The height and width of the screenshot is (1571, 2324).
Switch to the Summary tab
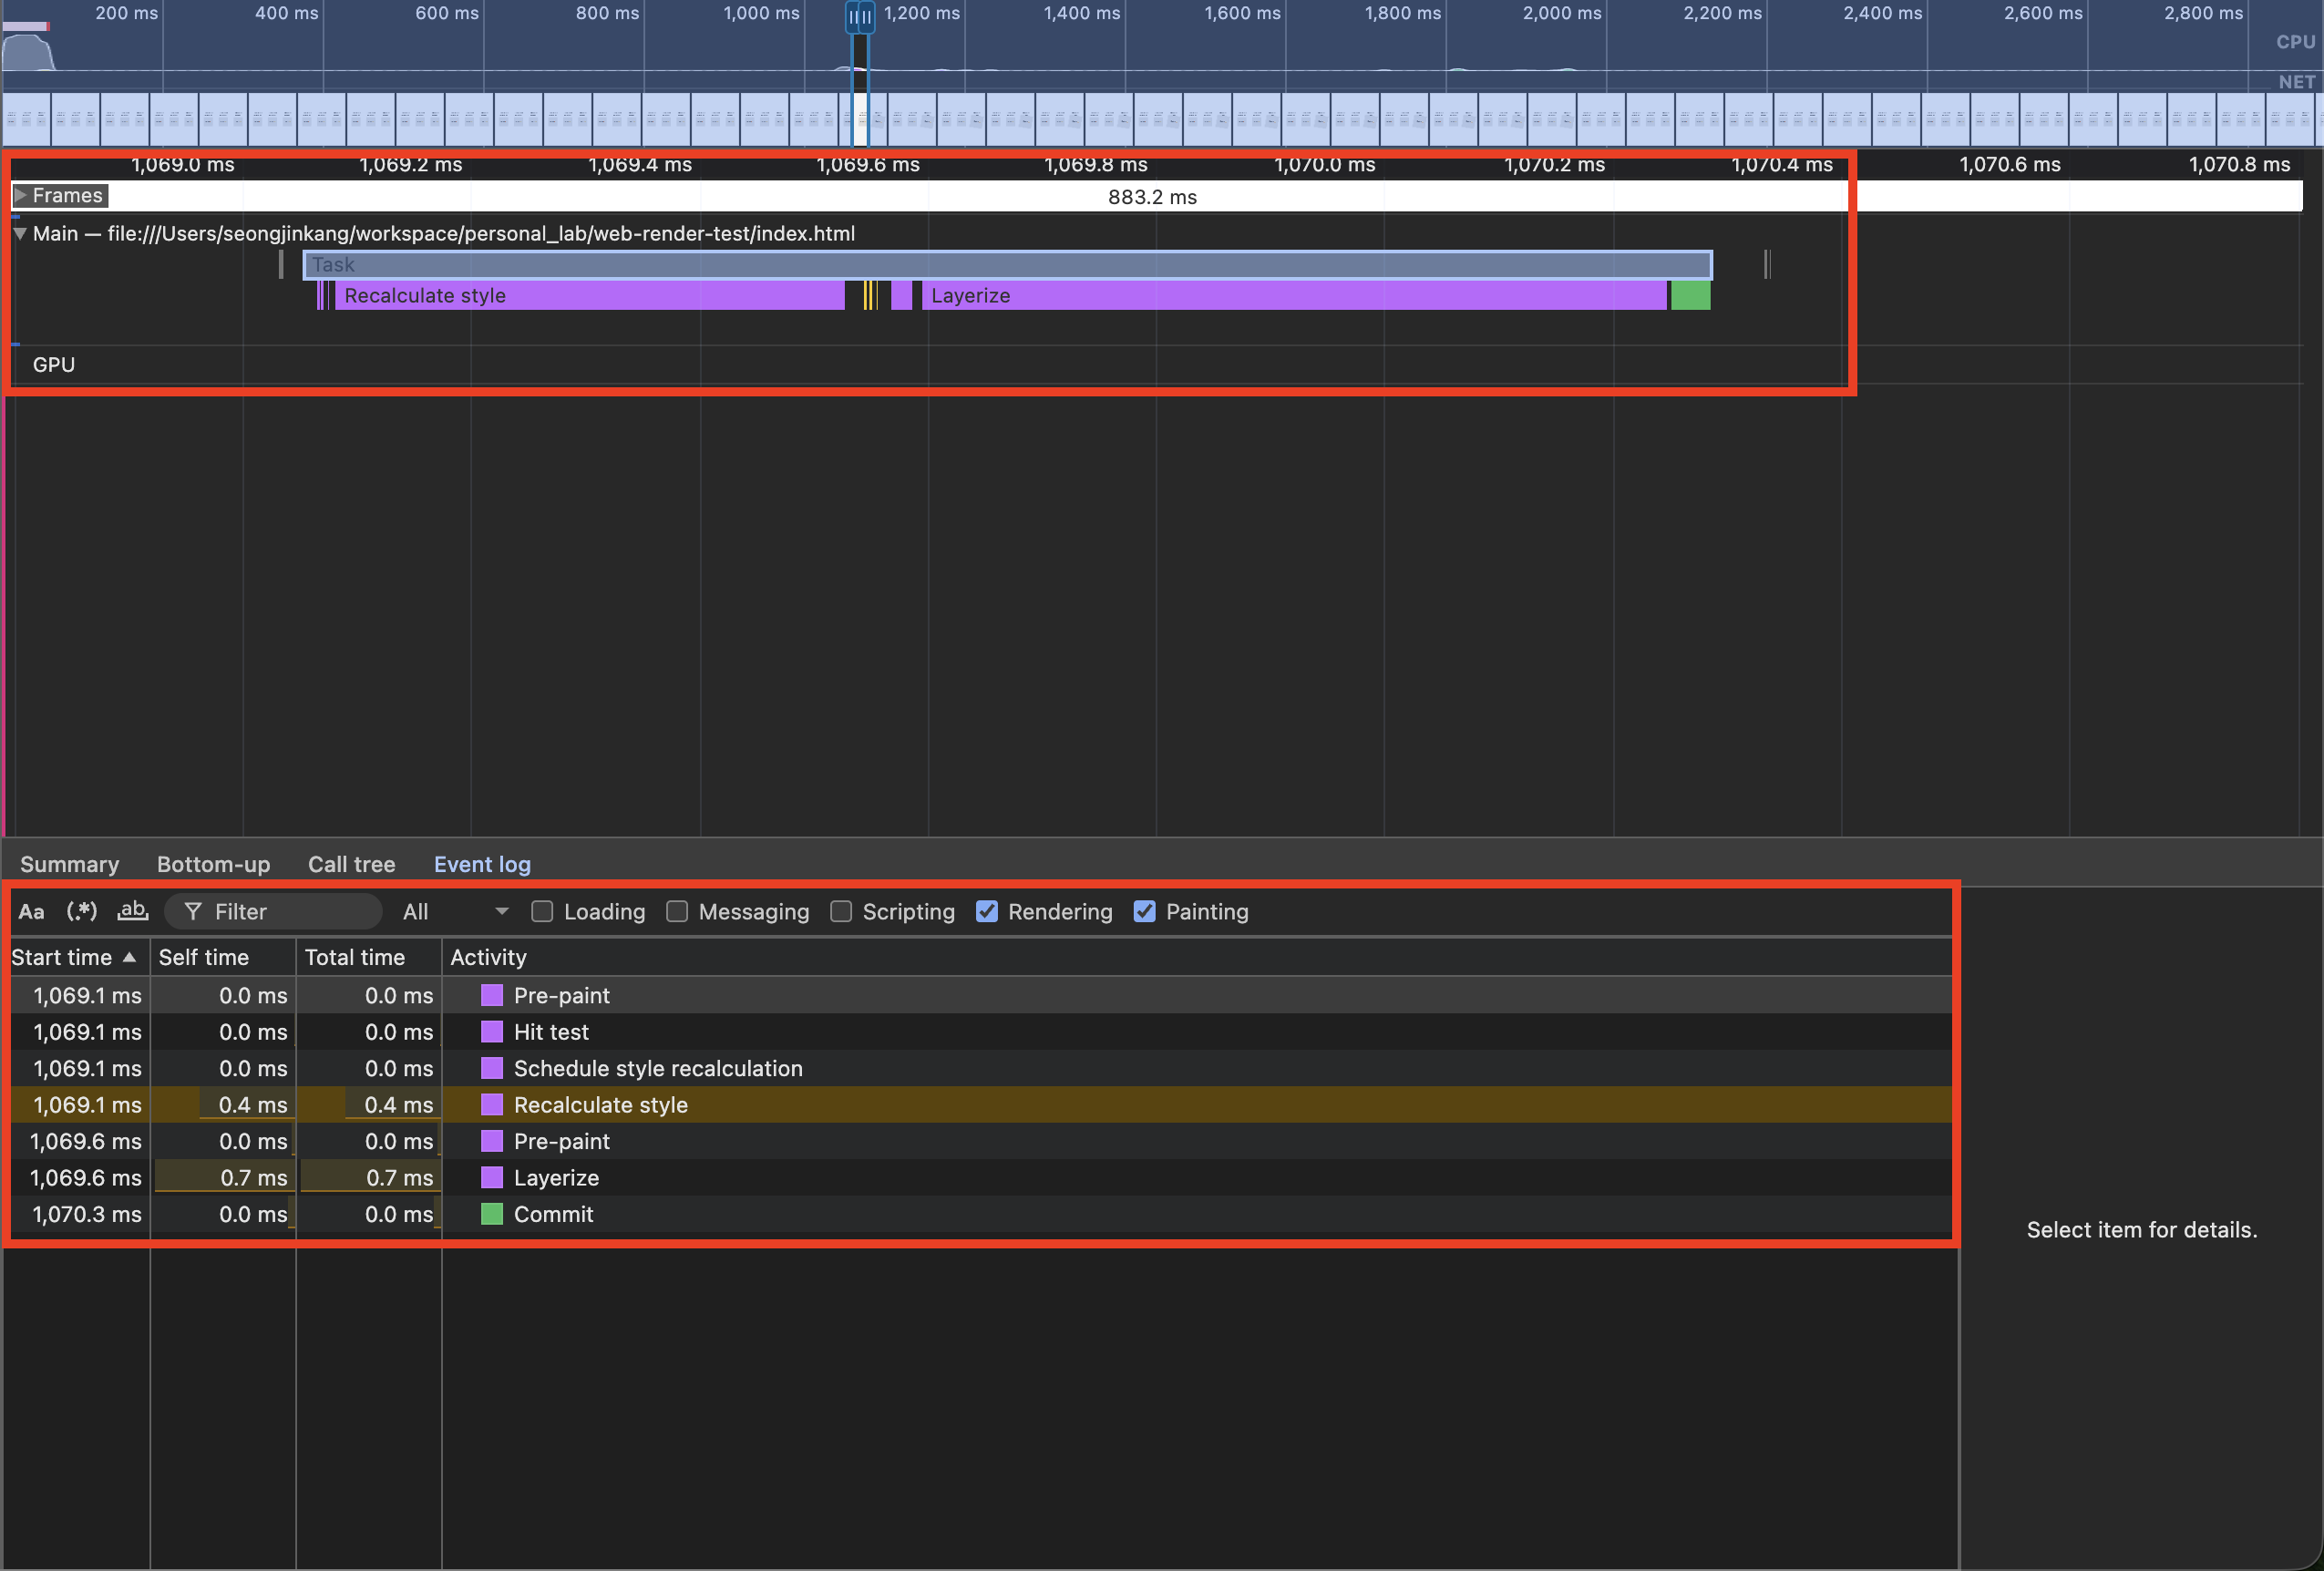pos(69,864)
